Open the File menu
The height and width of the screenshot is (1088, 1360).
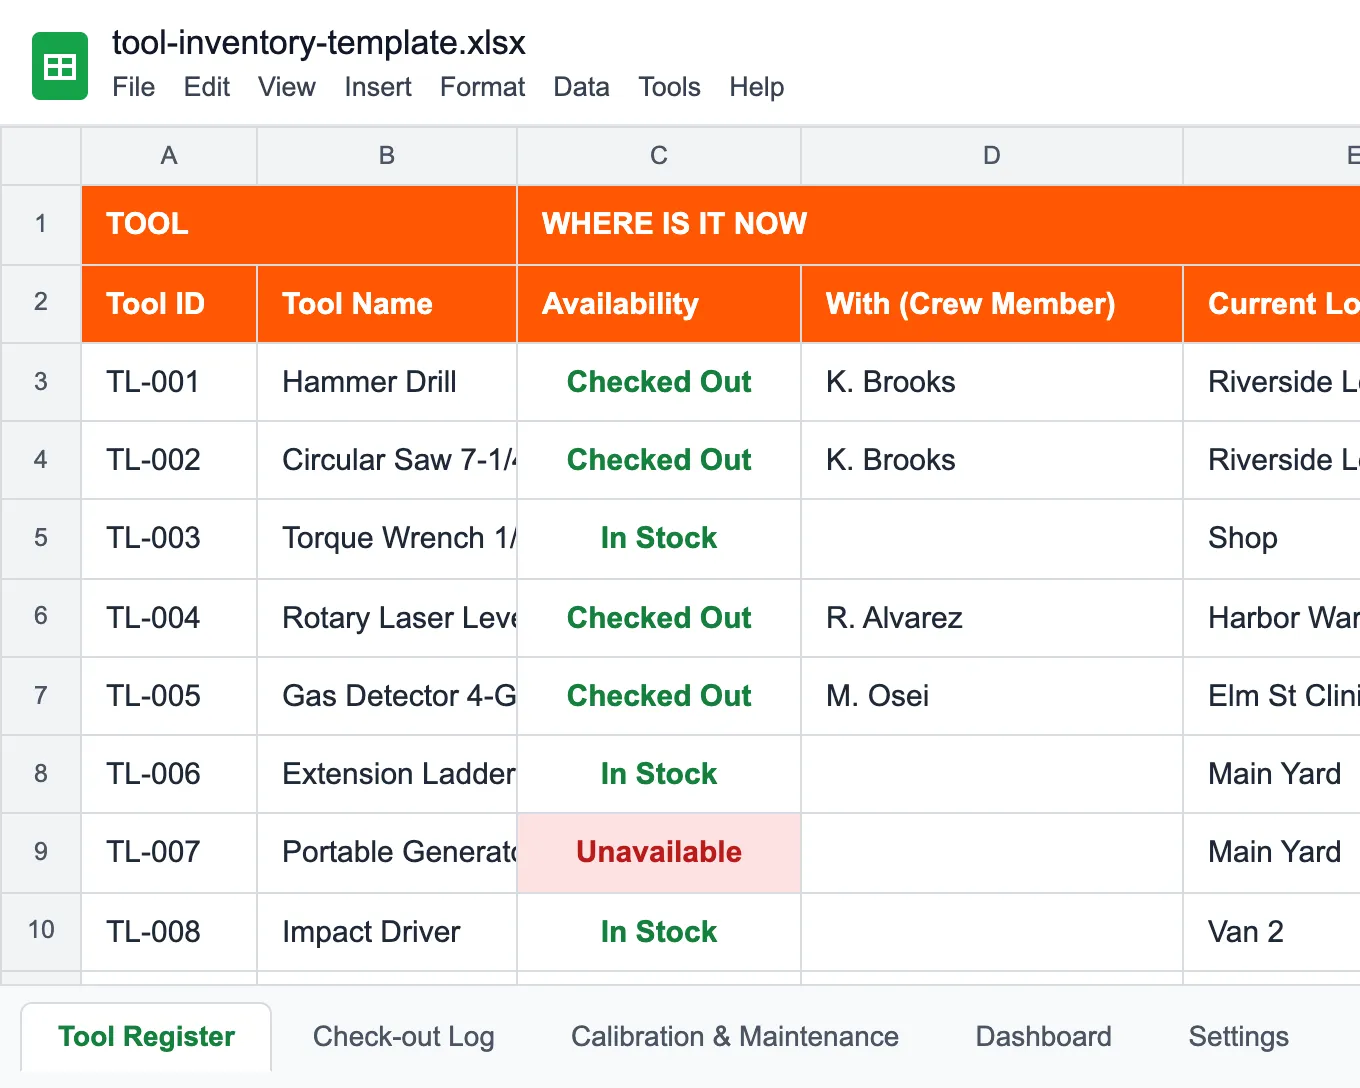point(134,87)
